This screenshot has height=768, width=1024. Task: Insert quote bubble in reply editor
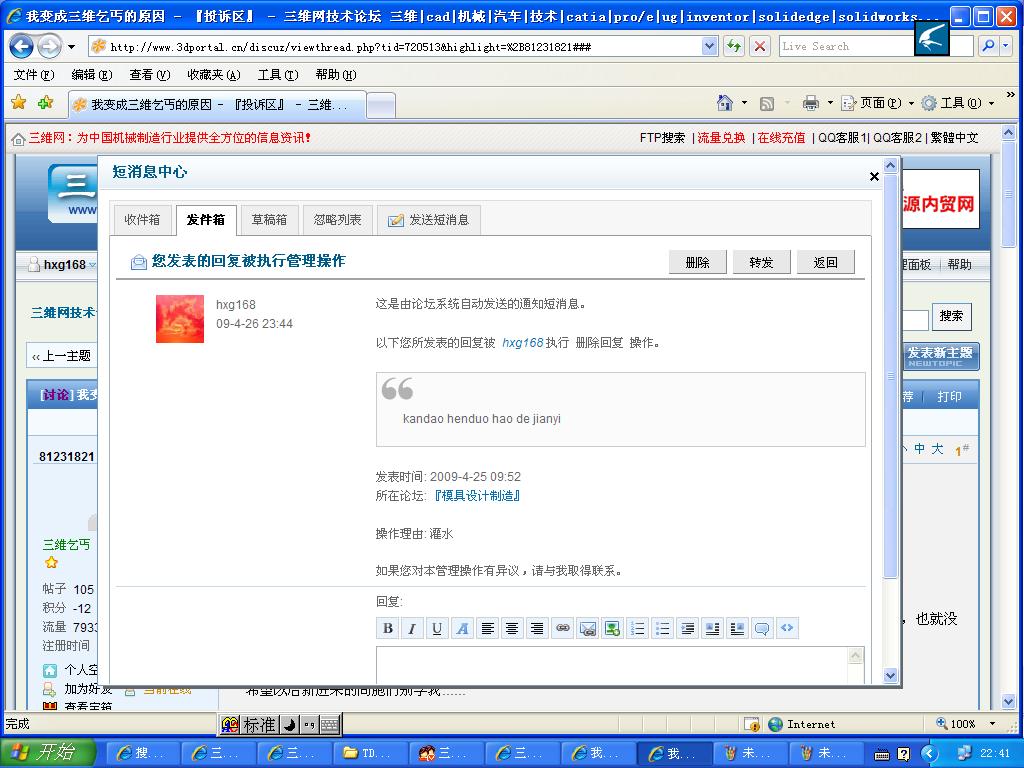(762, 628)
